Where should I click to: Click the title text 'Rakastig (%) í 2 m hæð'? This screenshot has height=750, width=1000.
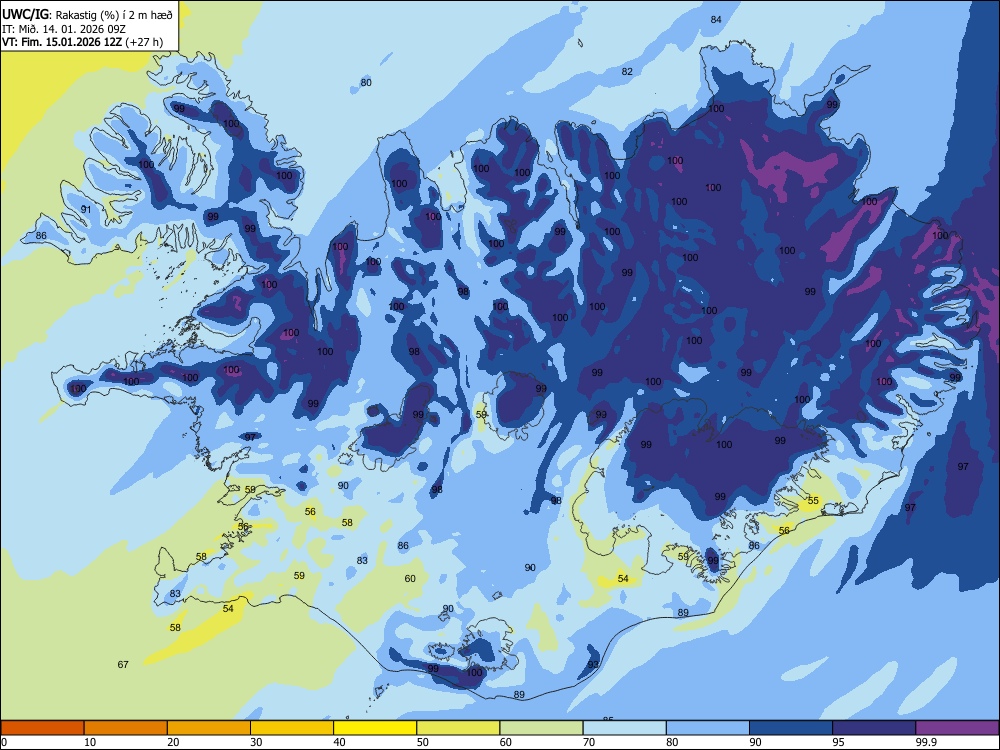(114, 15)
